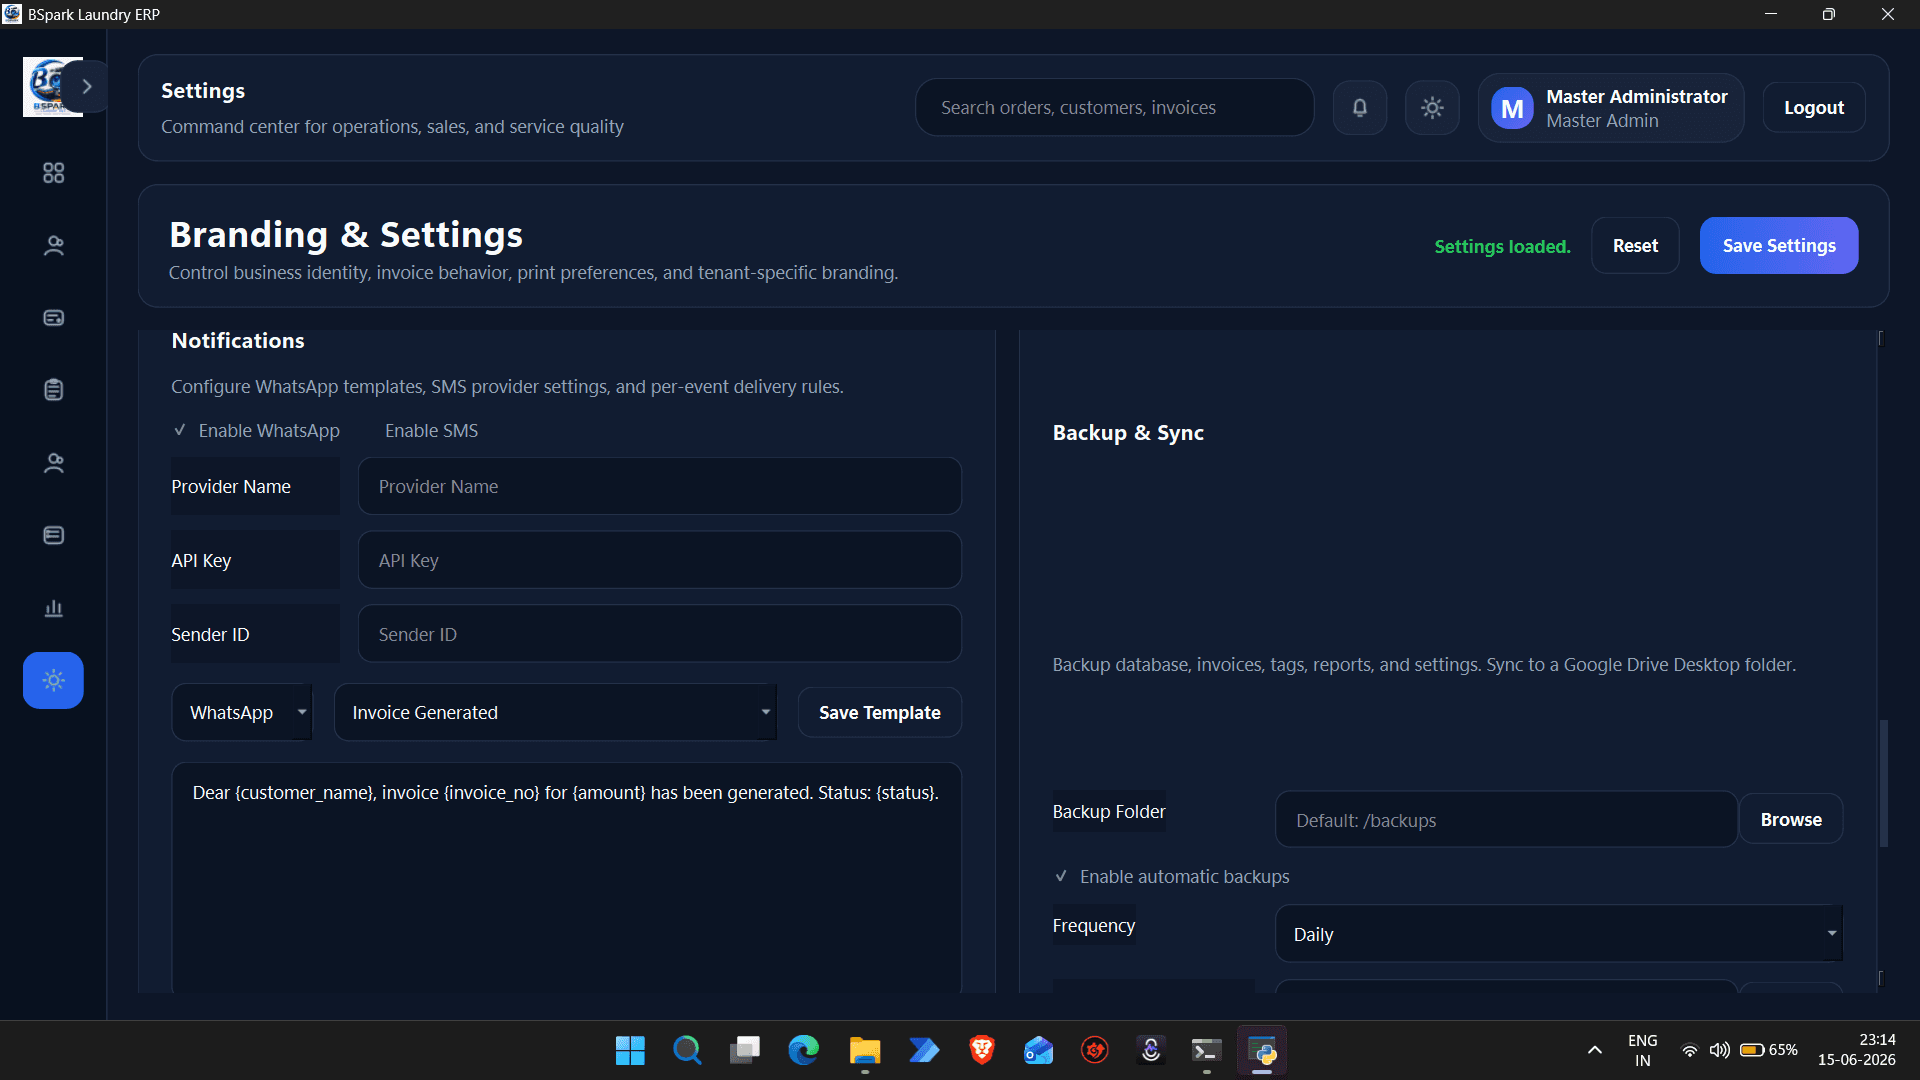Toggle the light/dark theme sun icon
1920x1080 pixels.
[x=1432, y=108]
